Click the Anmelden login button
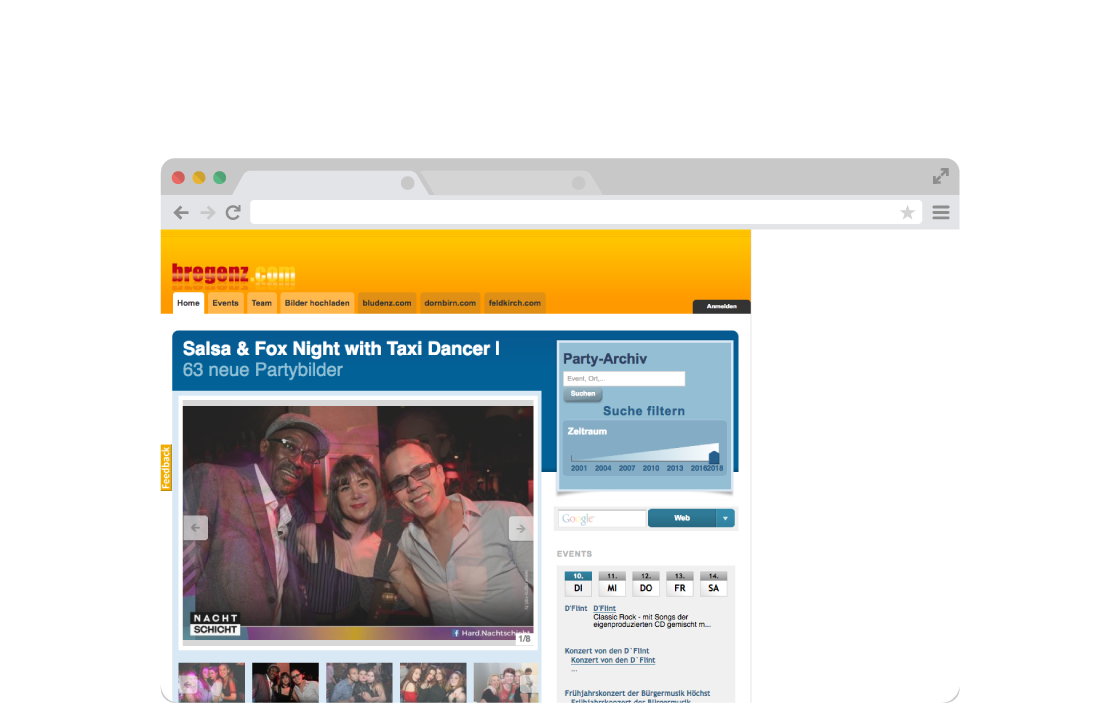 (x=721, y=306)
